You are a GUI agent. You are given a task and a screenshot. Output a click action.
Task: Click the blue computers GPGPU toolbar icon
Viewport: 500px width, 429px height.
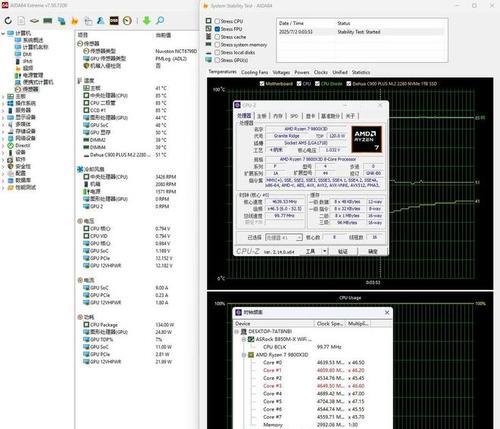click(61, 21)
